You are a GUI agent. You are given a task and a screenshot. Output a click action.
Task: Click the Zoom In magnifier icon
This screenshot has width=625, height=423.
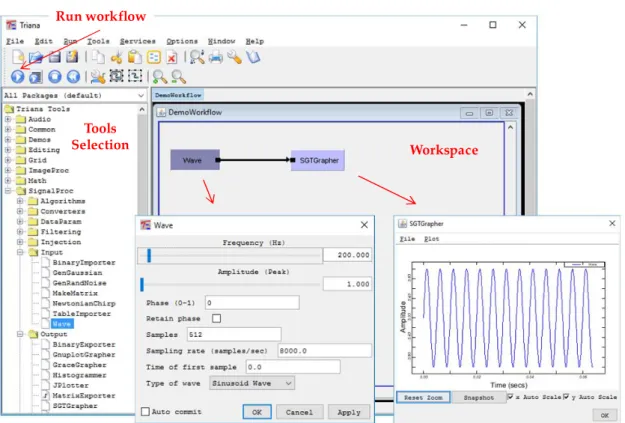pos(160,77)
